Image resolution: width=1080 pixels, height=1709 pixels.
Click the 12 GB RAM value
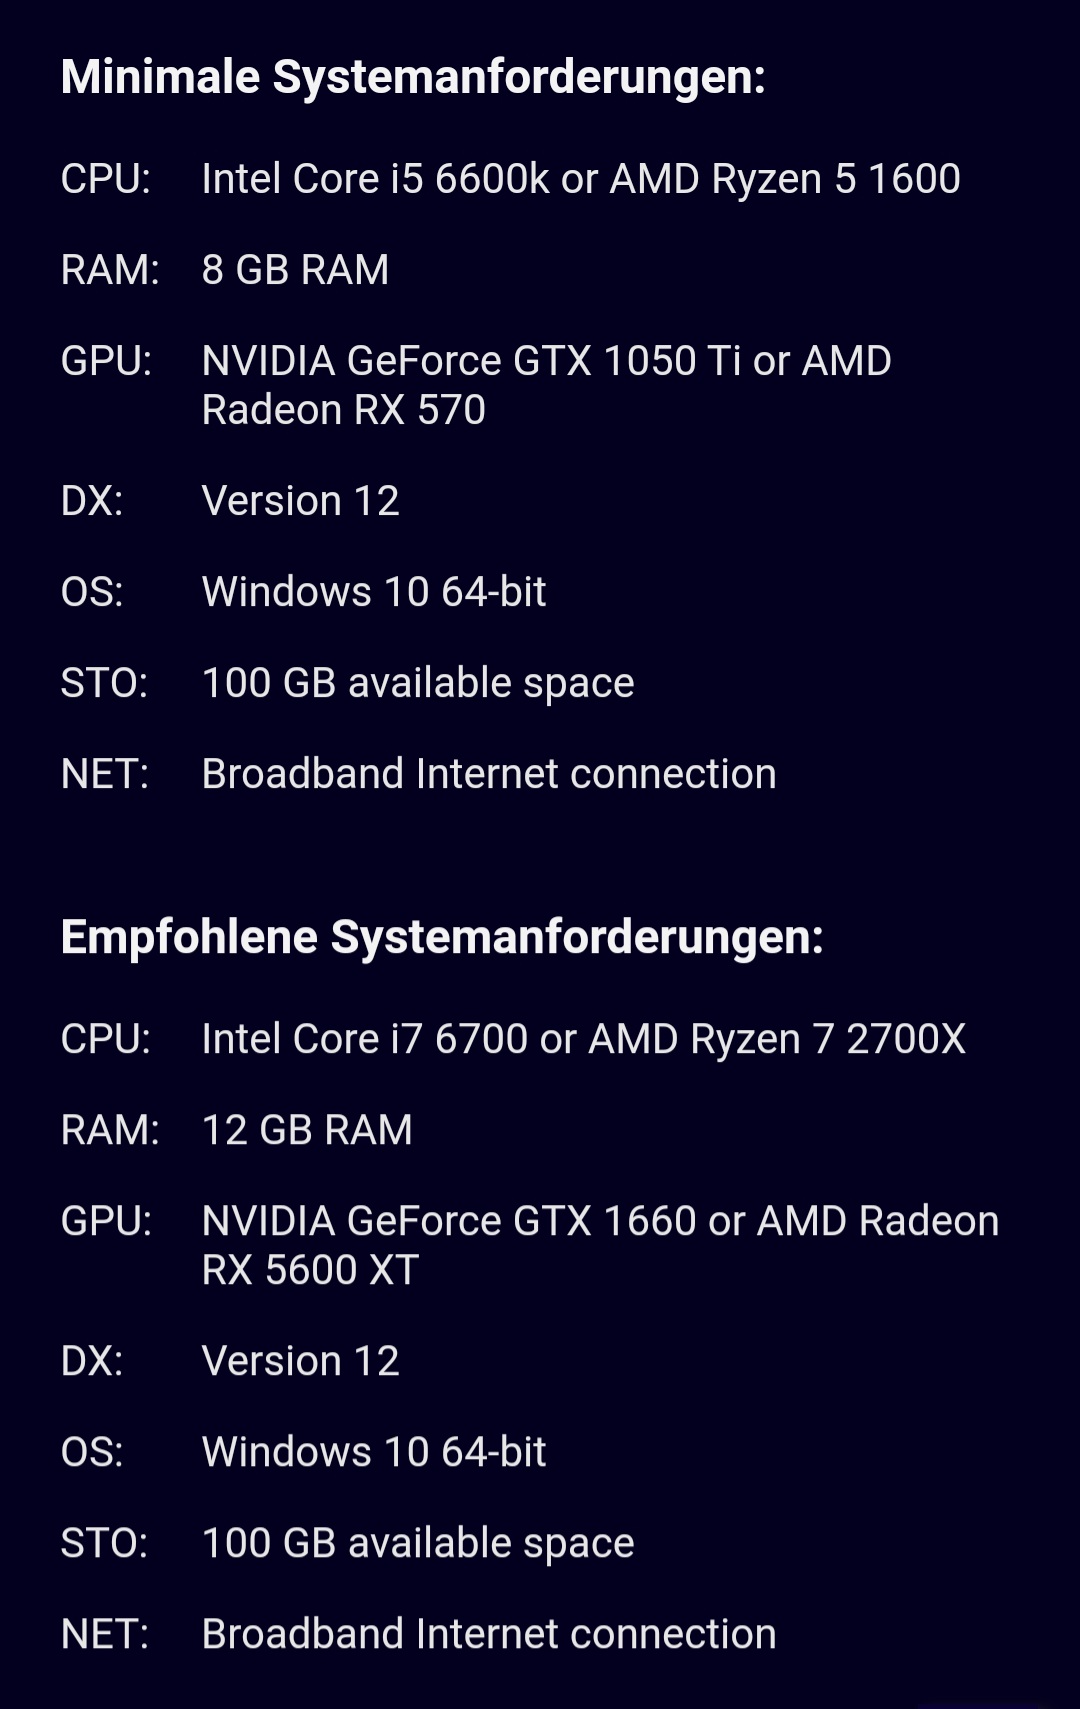pyautogui.click(x=307, y=1130)
